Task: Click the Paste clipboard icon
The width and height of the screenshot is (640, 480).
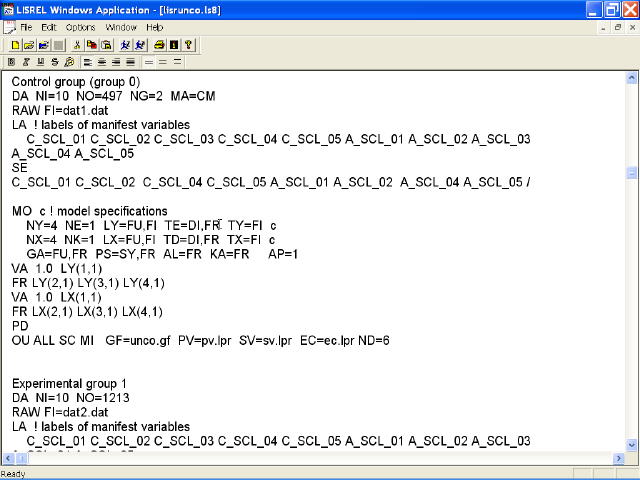Action: tap(106, 45)
